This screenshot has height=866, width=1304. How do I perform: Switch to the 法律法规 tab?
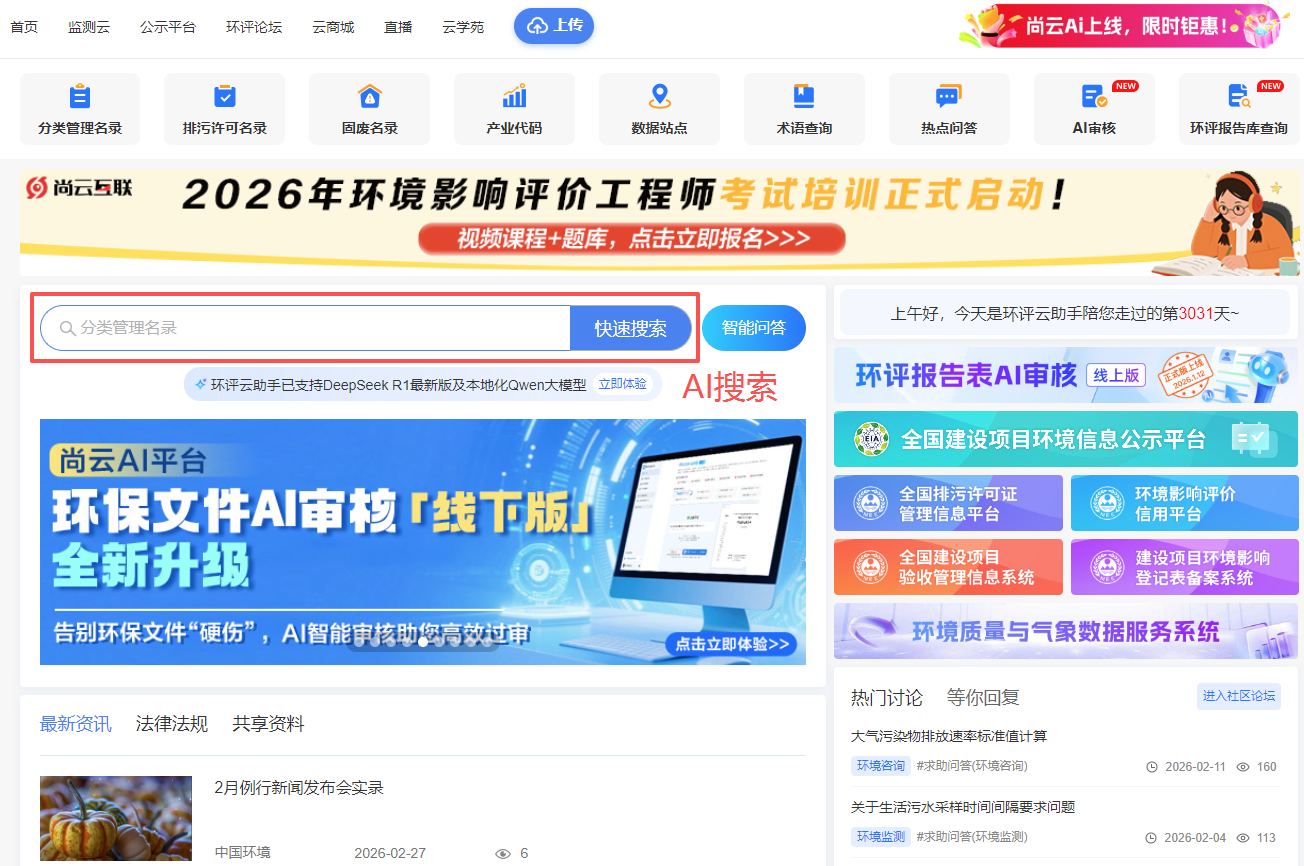click(x=172, y=724)
